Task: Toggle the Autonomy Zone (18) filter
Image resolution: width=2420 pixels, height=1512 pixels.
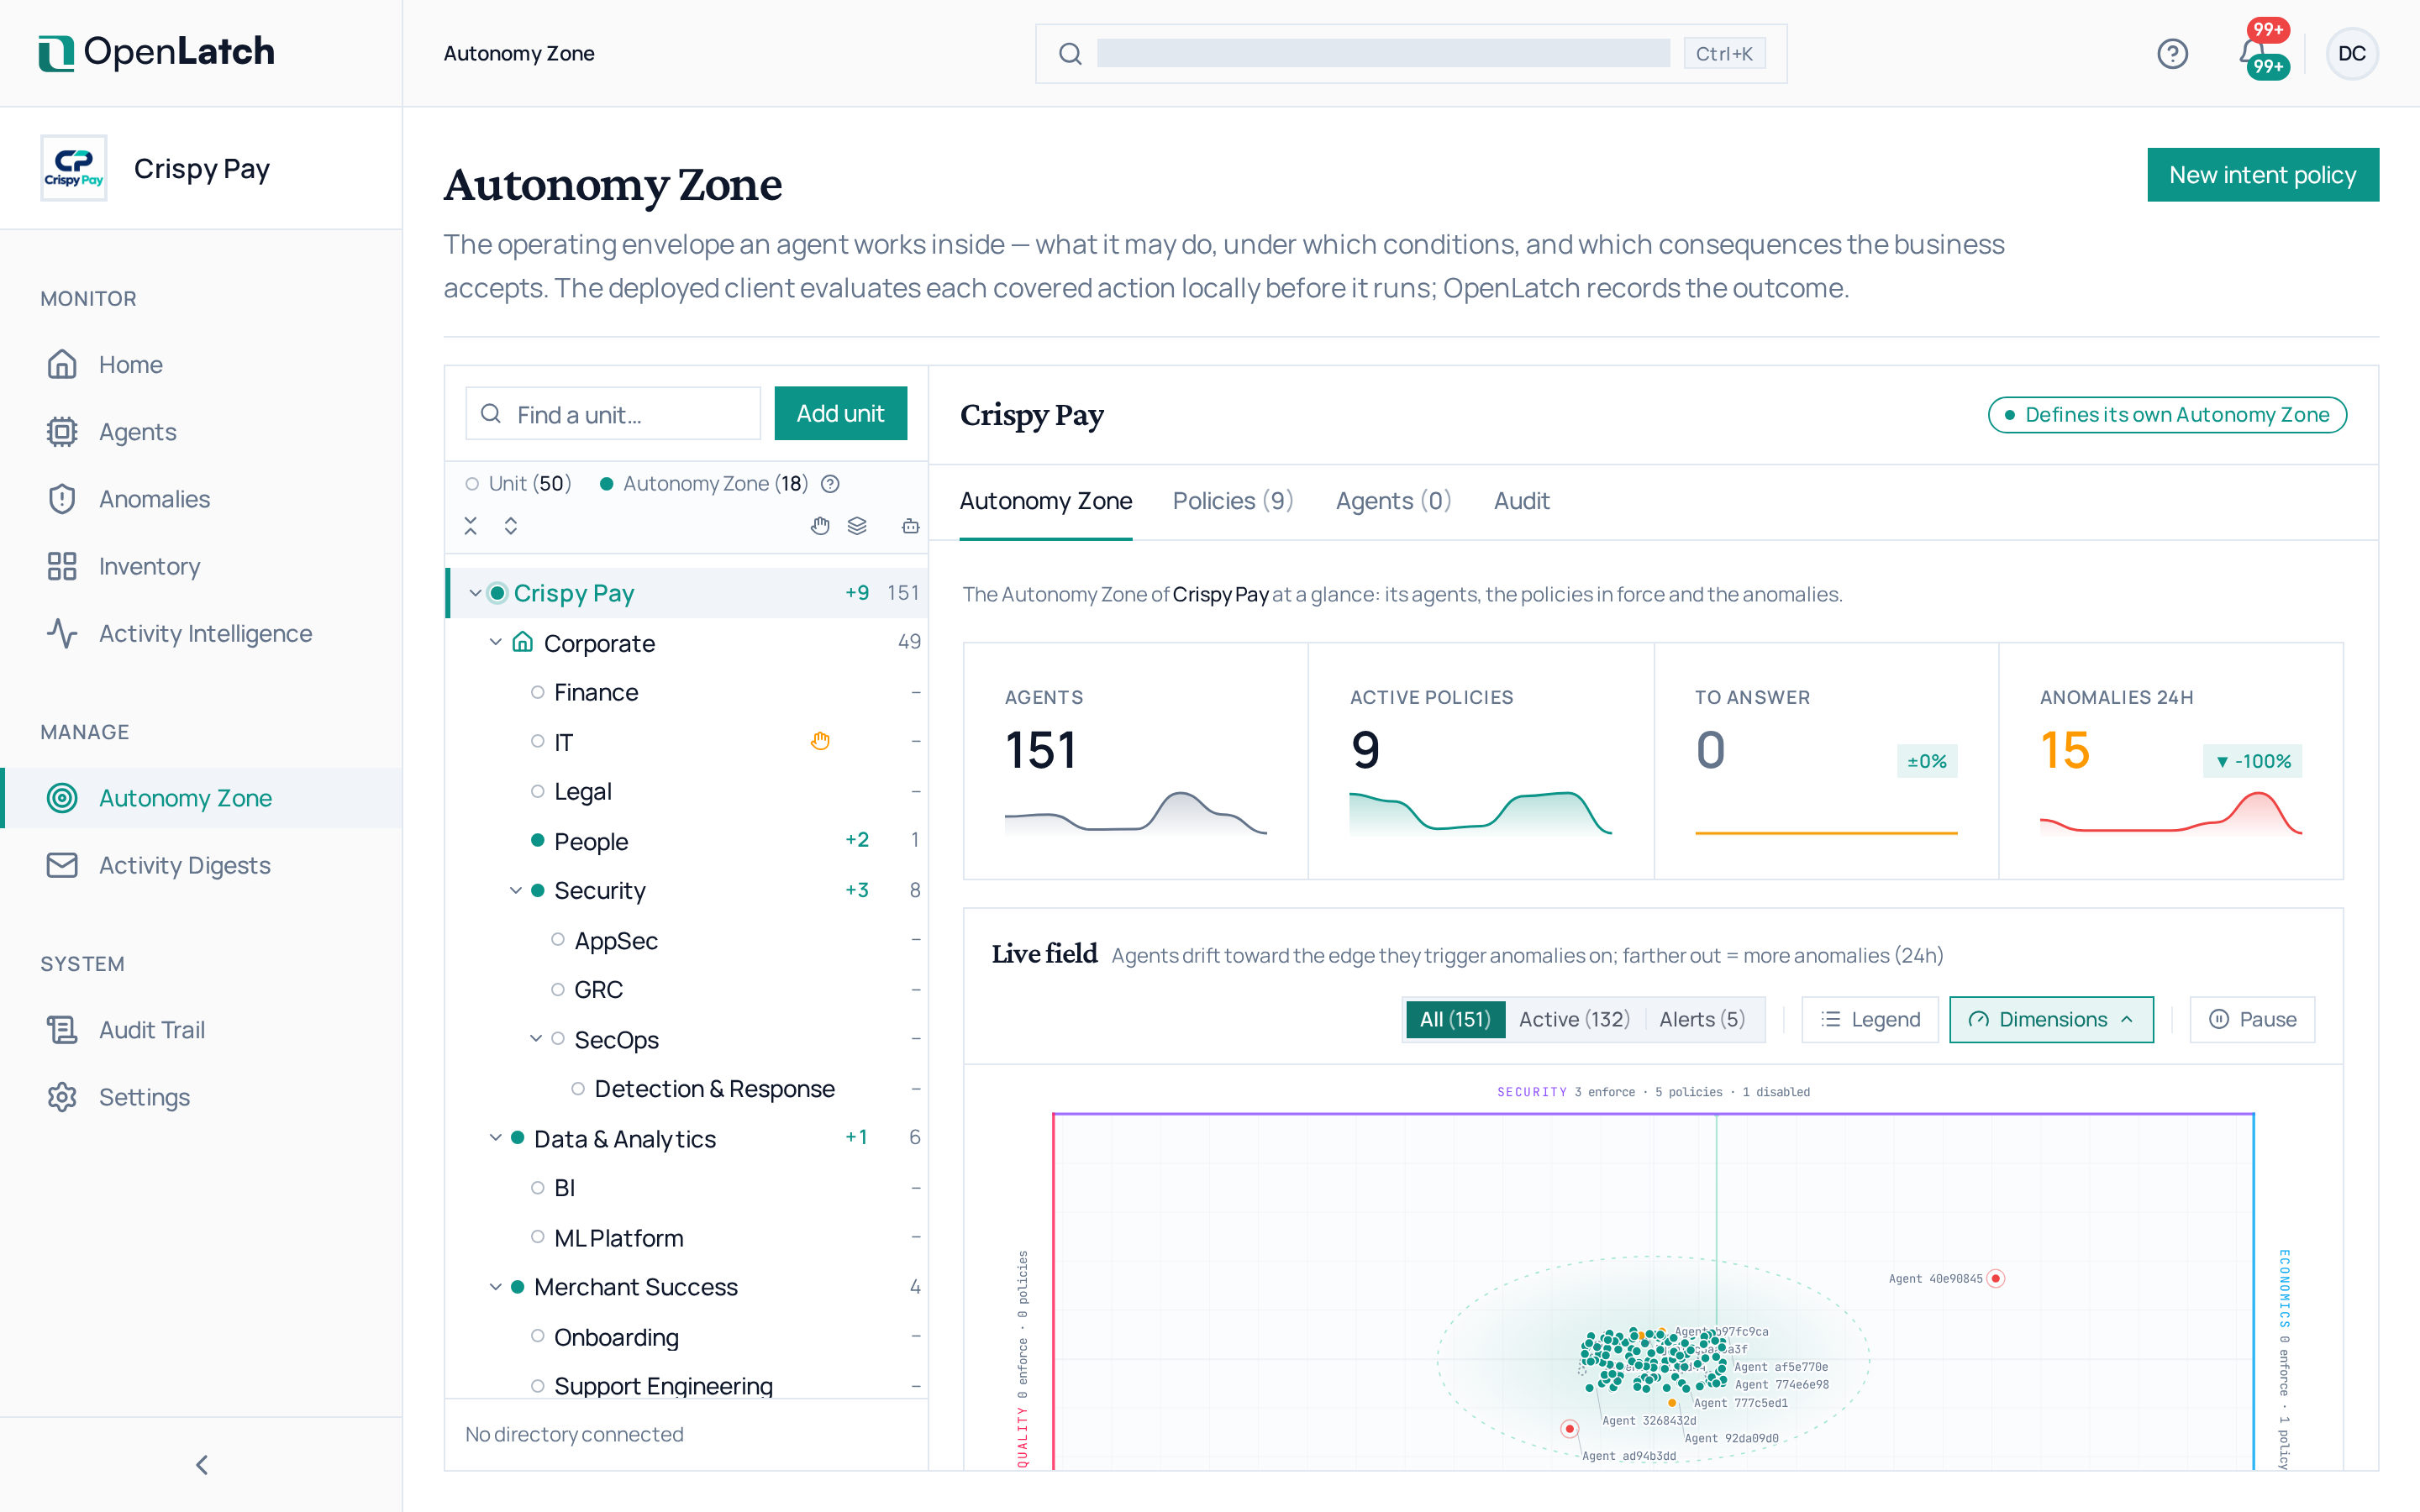Action: (704, 484)
